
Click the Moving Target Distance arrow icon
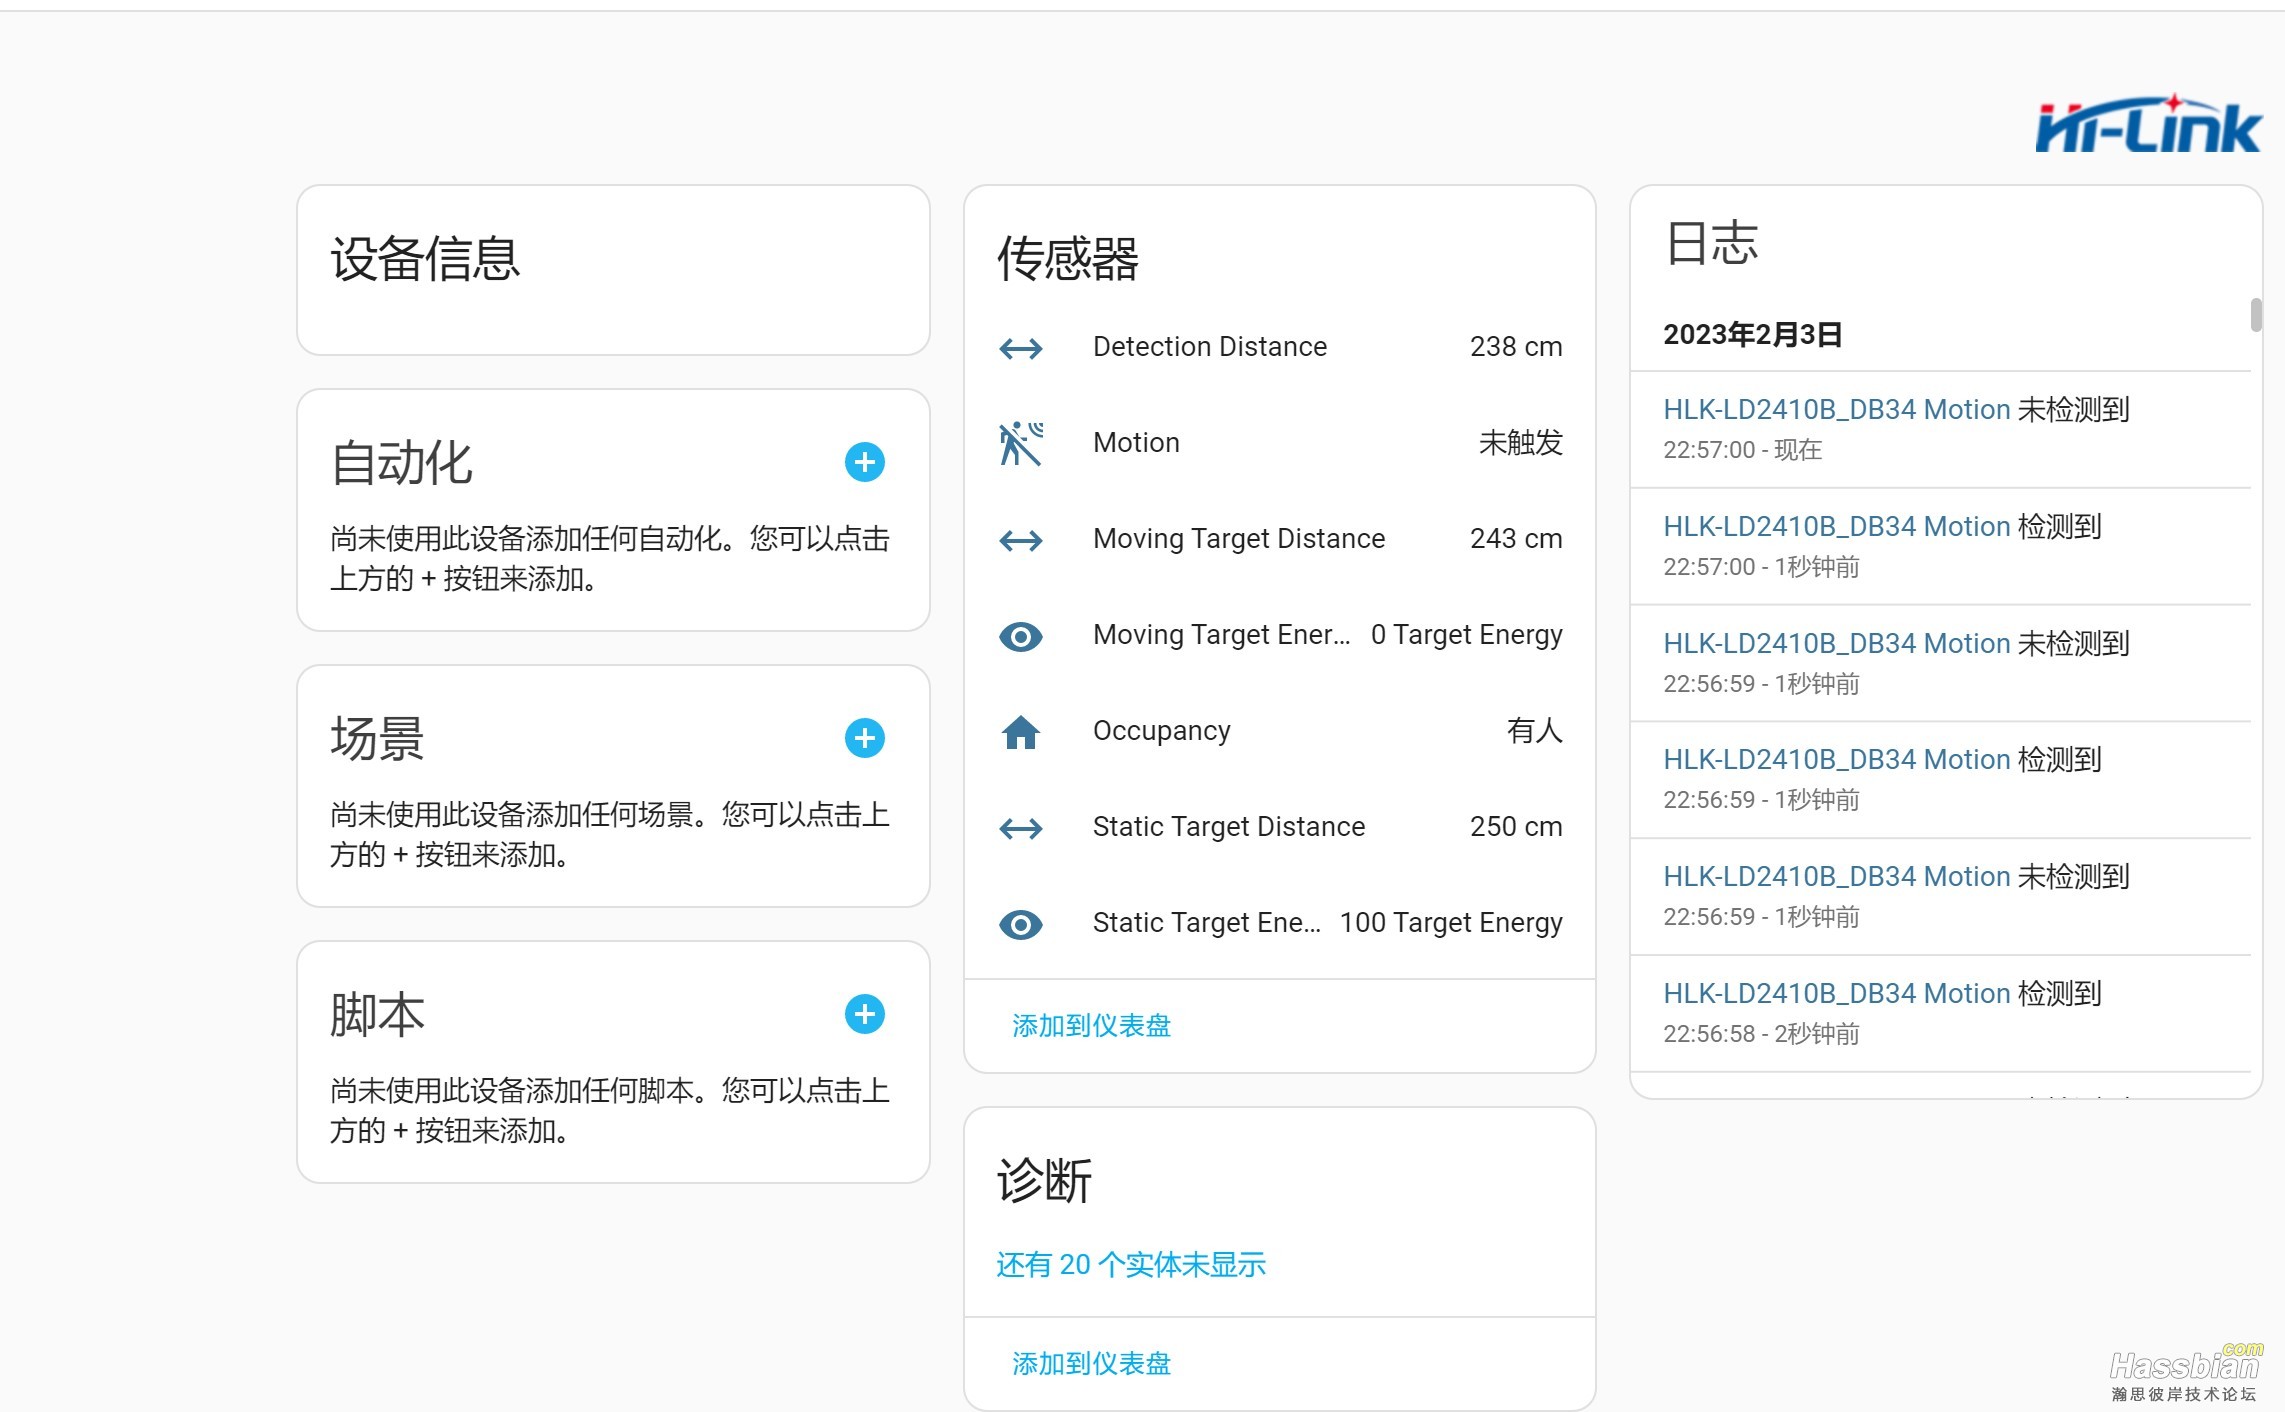tap(1020, 540)
